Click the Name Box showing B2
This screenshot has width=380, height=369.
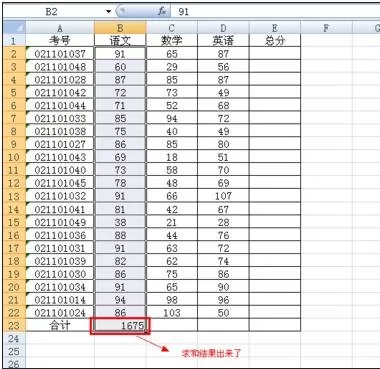(x=52, y=12)
